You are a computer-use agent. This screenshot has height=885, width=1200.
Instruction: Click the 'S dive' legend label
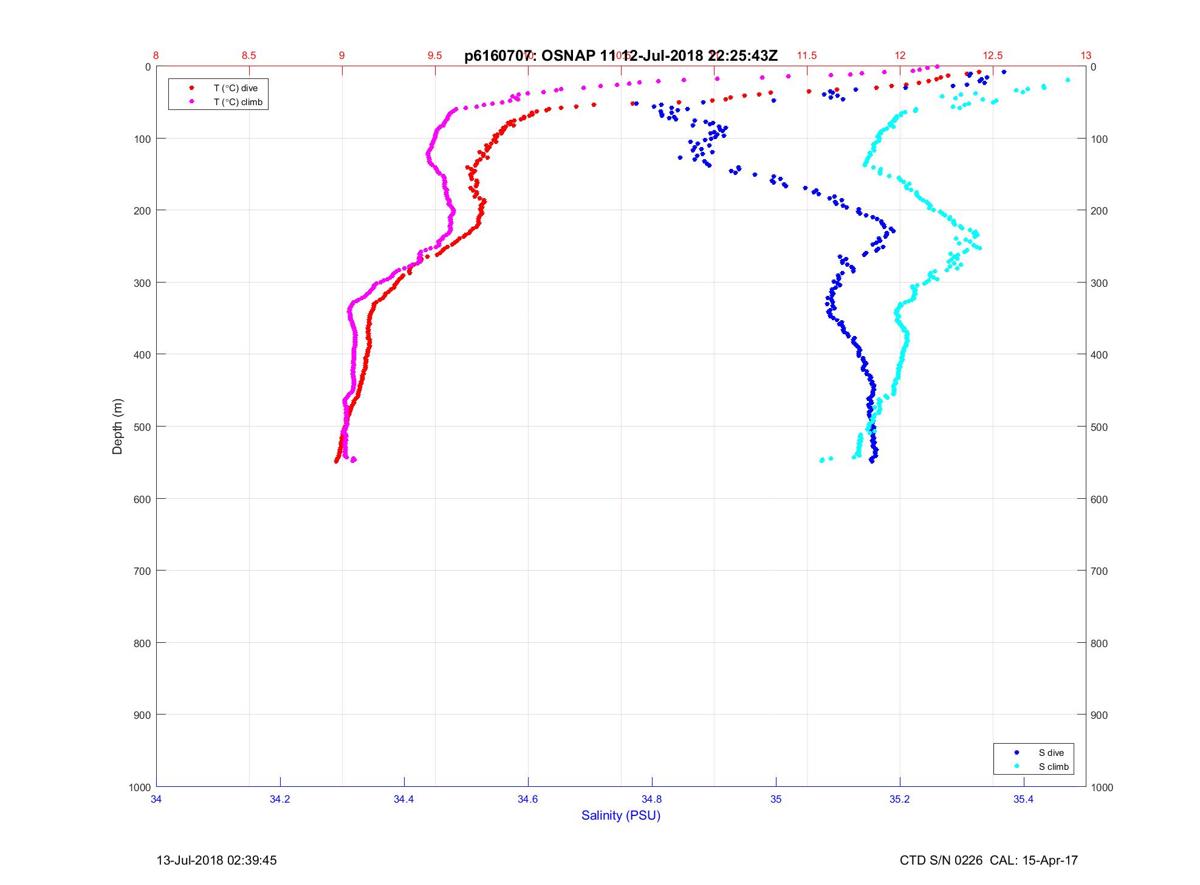point(1051,752)
